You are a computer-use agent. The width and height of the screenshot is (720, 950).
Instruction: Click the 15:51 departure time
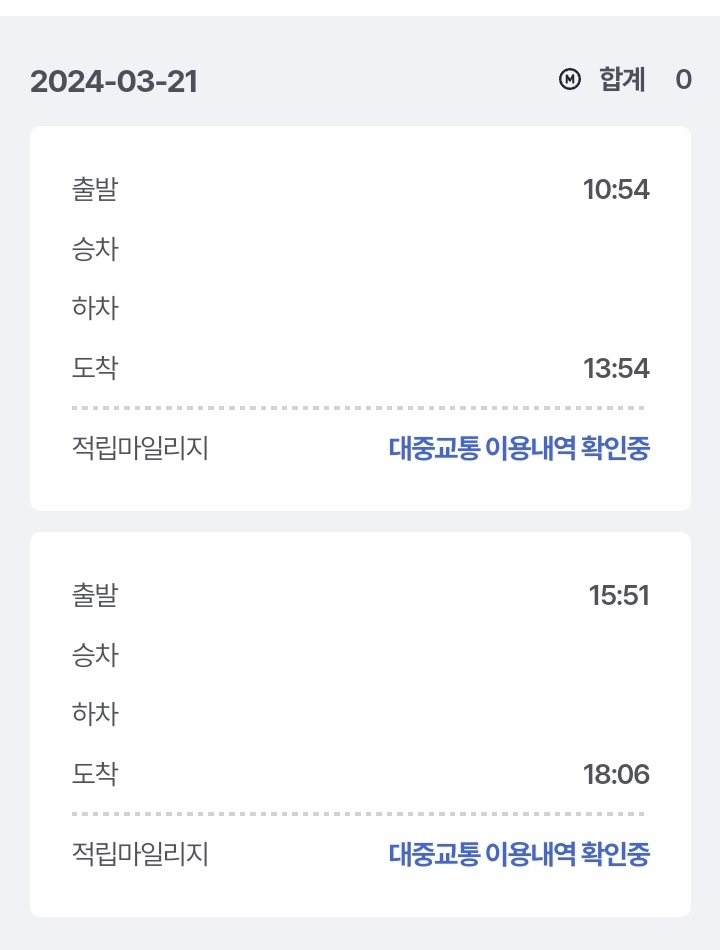coord(619,596)
